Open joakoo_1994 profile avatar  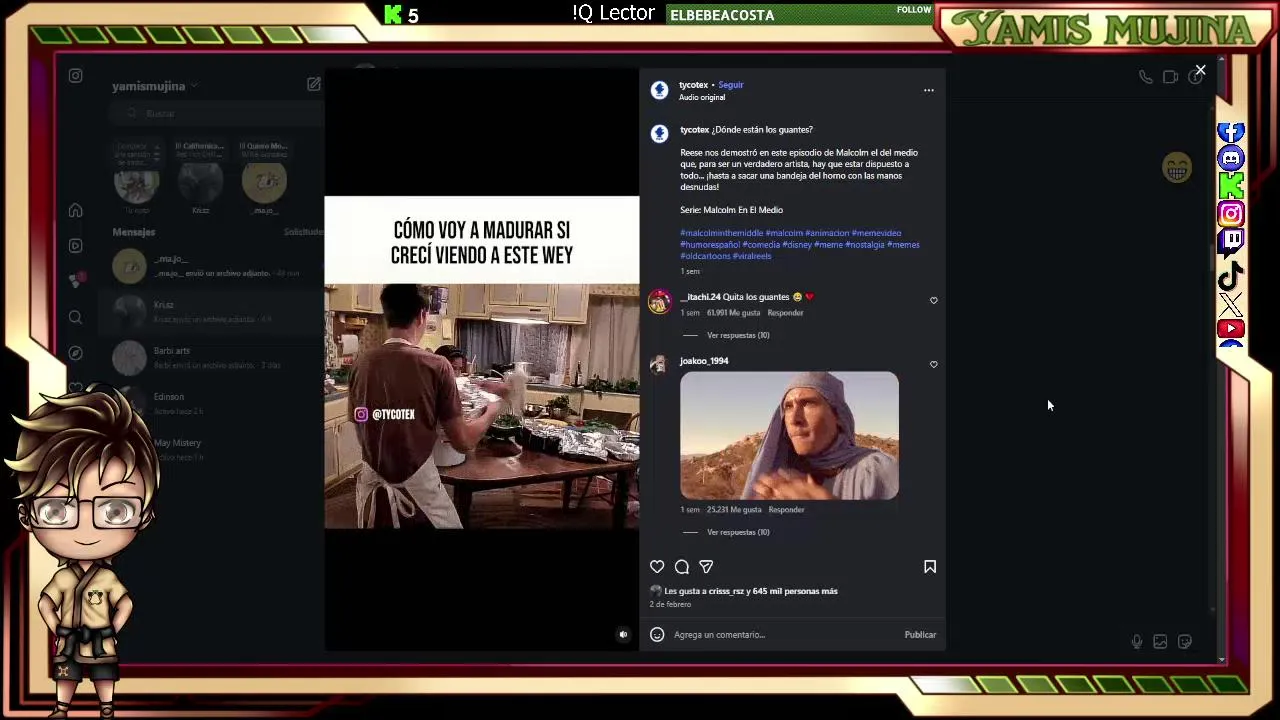[658, 365]
